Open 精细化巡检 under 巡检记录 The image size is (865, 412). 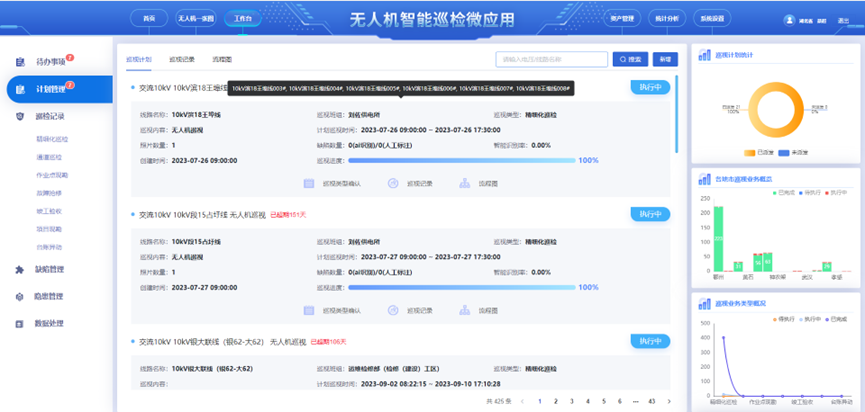[x=52, y=140]
